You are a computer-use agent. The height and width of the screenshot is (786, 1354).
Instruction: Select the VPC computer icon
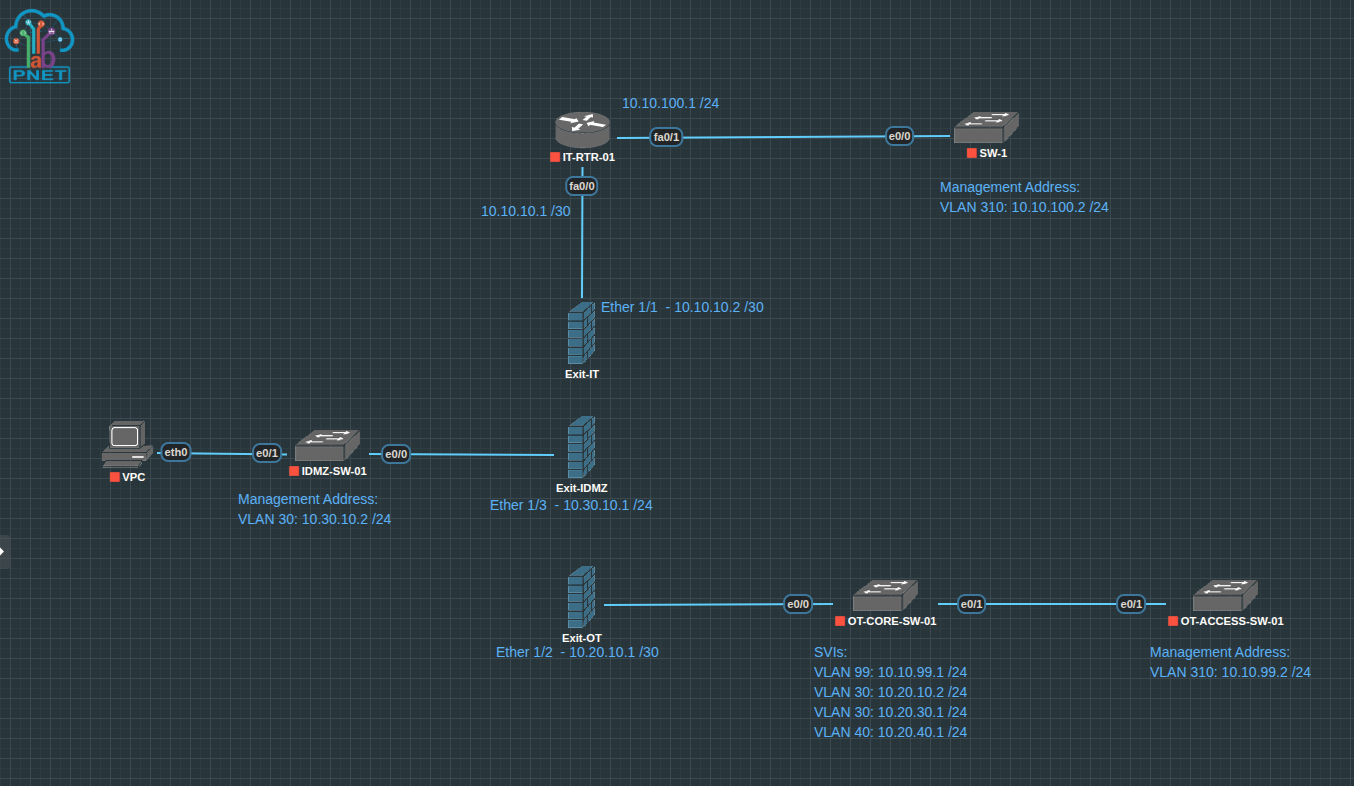click(127, 445)
